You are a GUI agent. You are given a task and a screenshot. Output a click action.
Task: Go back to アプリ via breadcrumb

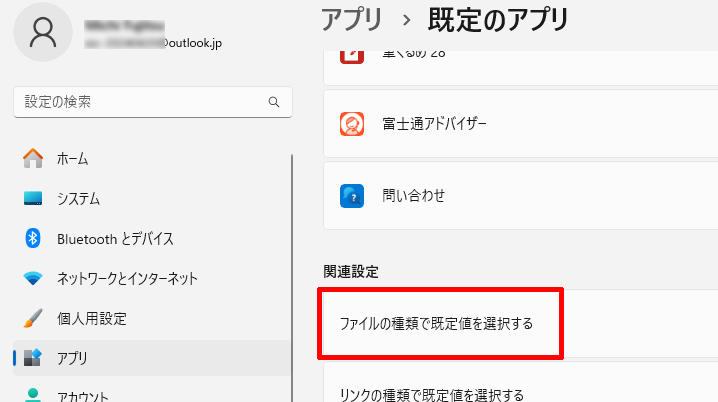point(352,20)
